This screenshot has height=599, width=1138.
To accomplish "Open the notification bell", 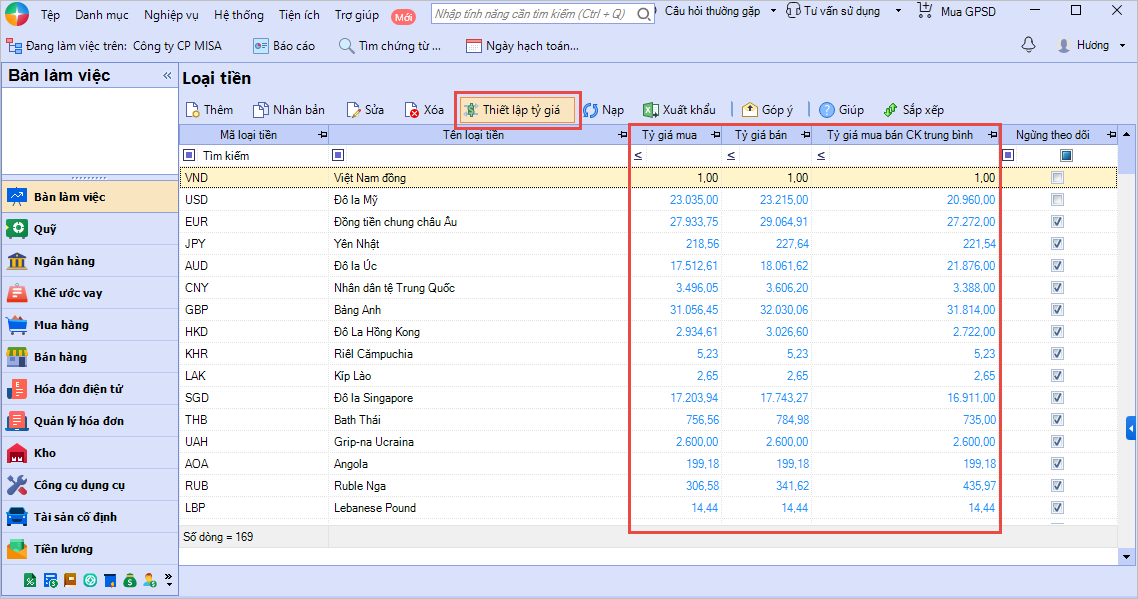I will tap(1028, 46).
